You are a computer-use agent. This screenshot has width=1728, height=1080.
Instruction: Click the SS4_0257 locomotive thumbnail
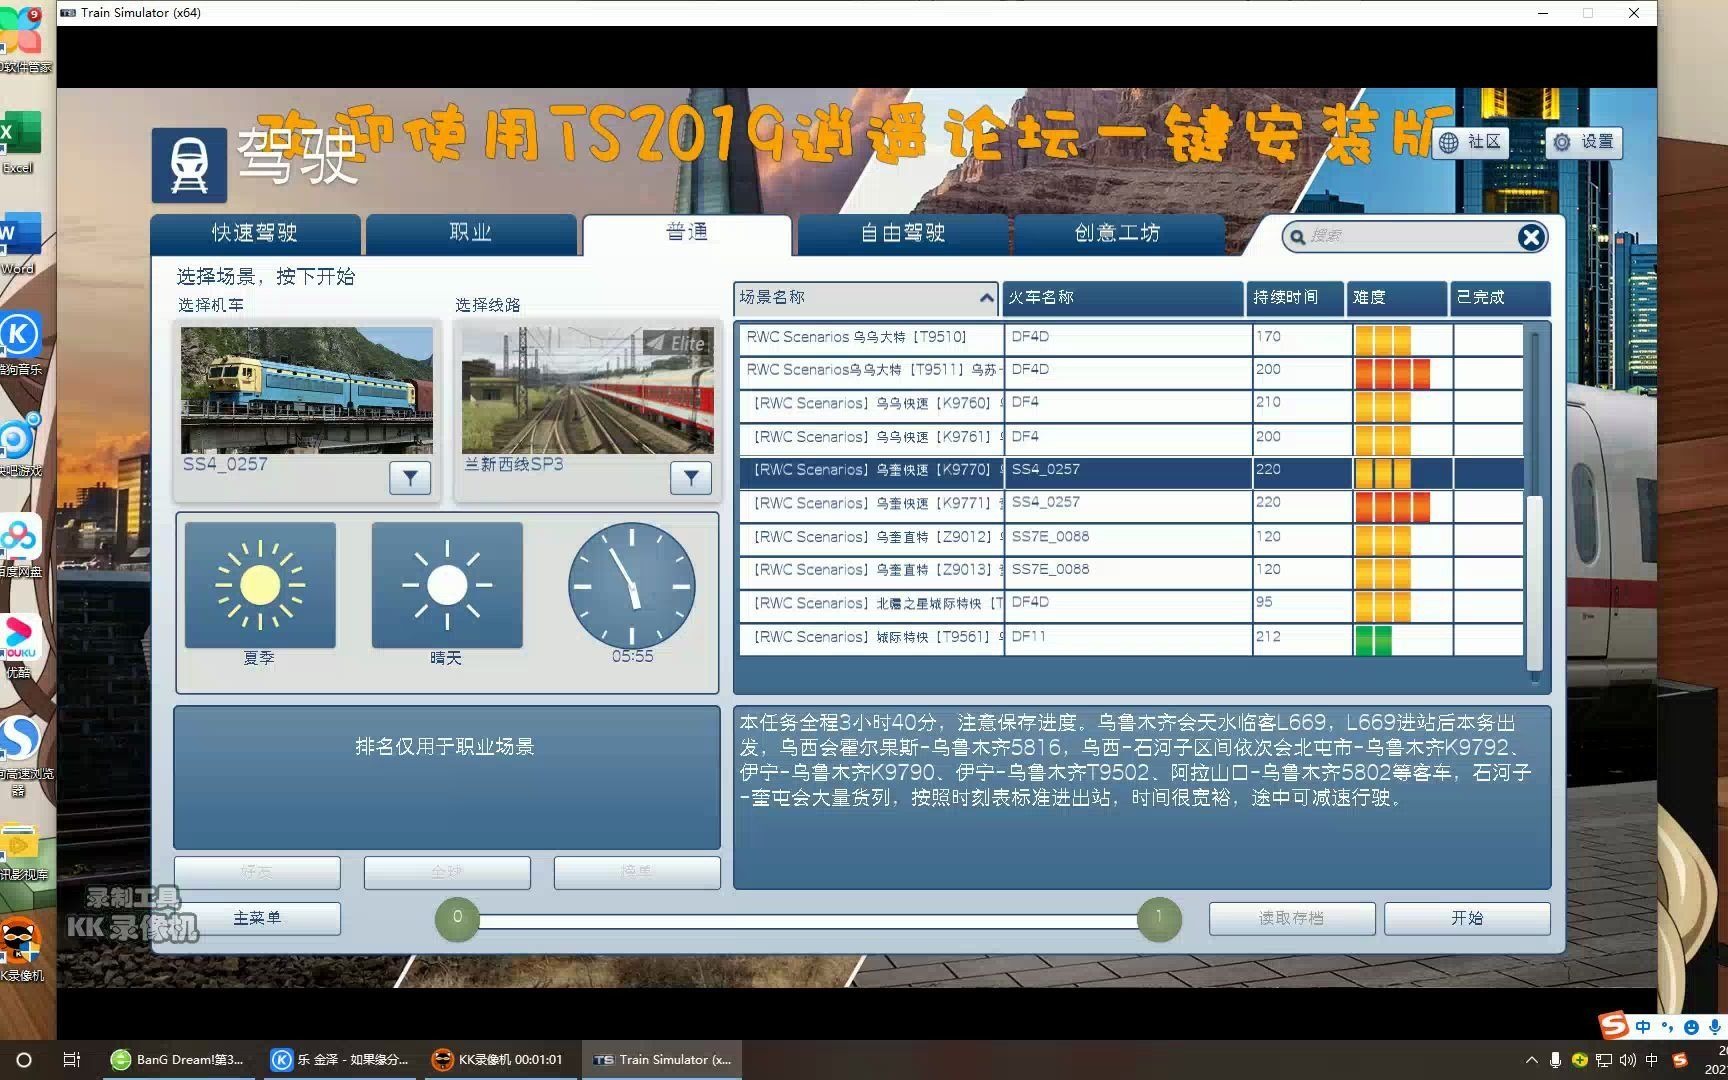point(307,390)
